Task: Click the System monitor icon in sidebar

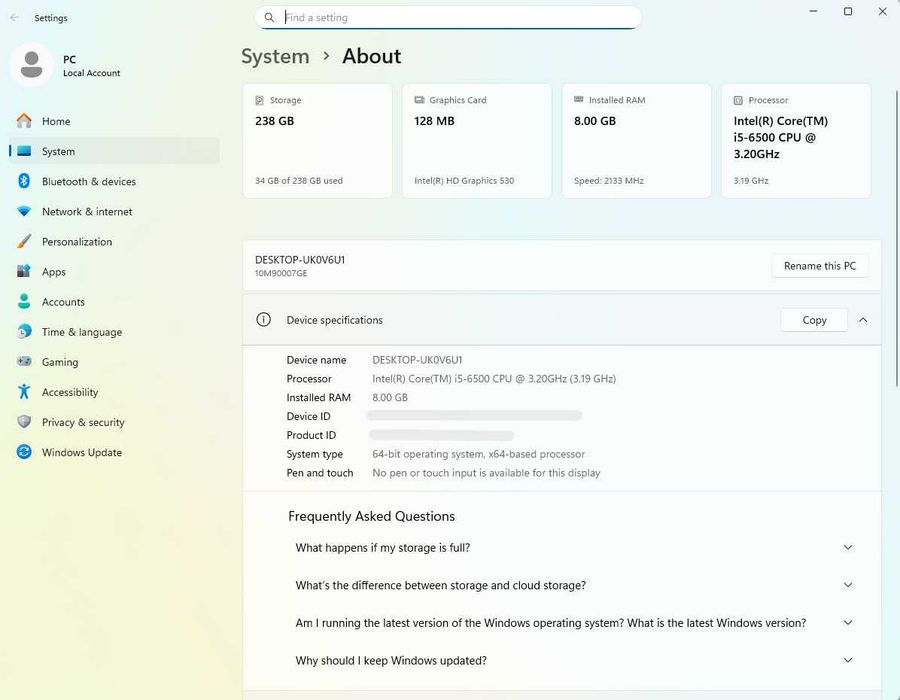Action: [x=24, y=151]
